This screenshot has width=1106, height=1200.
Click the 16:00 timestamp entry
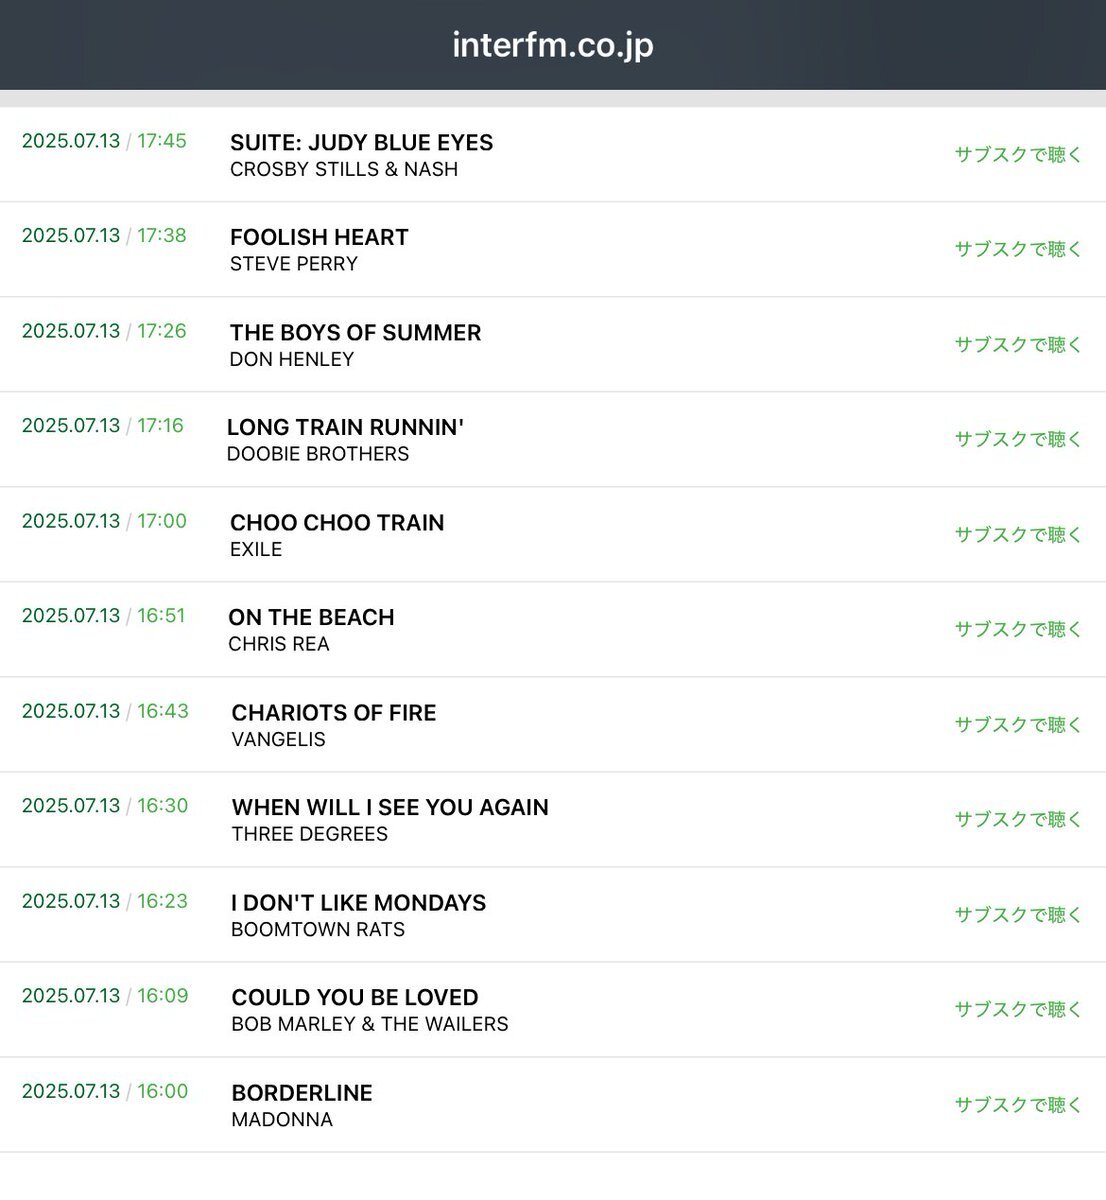[x=105, y=1091]
